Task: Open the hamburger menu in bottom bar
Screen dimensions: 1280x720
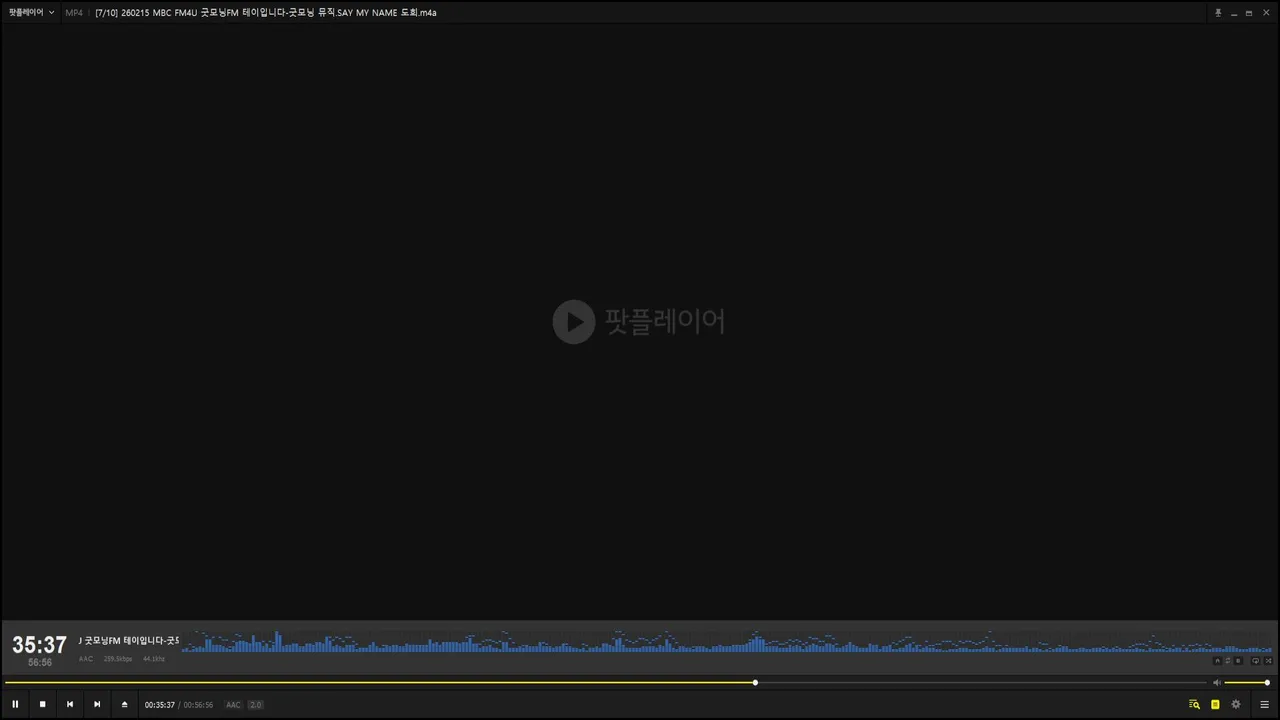Action: (x=1264, y=704)
